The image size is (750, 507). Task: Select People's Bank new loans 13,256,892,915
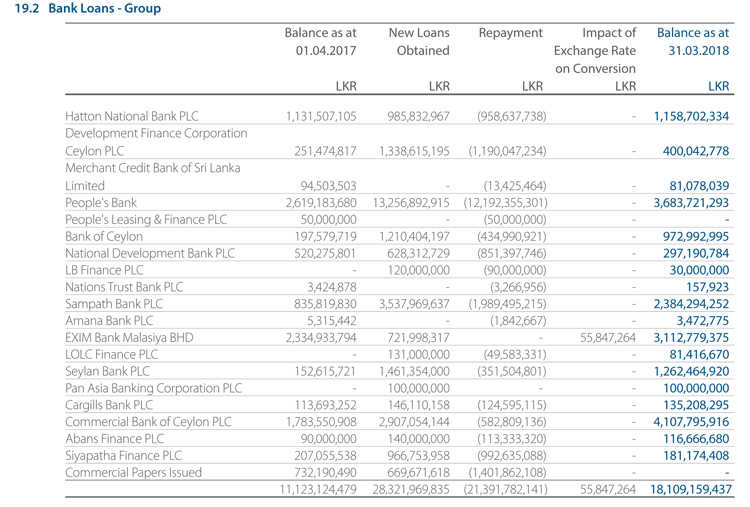[411, 203]
